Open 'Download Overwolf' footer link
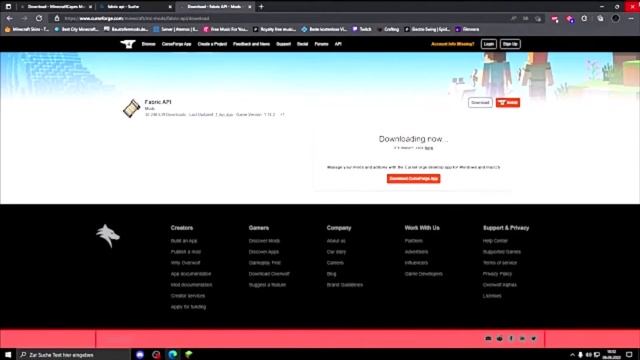 269,274
